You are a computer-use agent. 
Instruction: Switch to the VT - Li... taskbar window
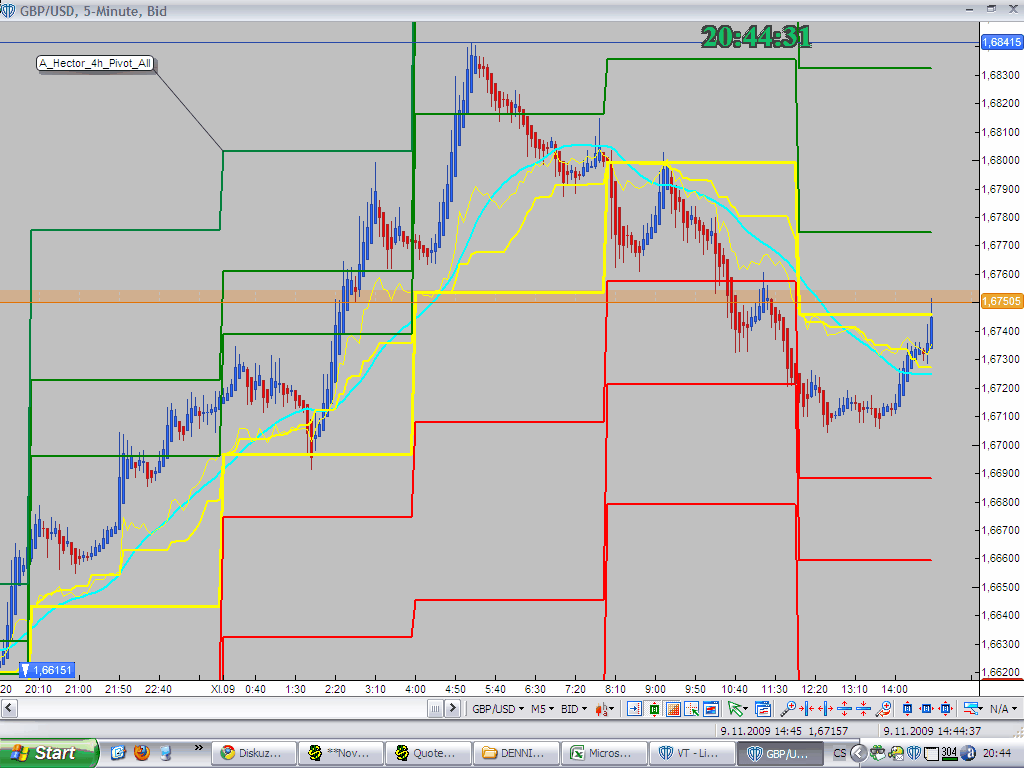click(692, 753)
